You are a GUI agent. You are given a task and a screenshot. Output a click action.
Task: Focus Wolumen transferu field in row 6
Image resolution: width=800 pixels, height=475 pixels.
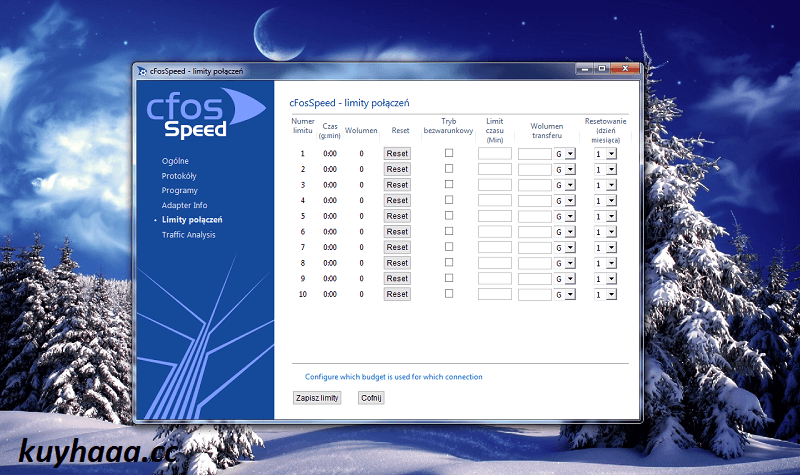535,232
